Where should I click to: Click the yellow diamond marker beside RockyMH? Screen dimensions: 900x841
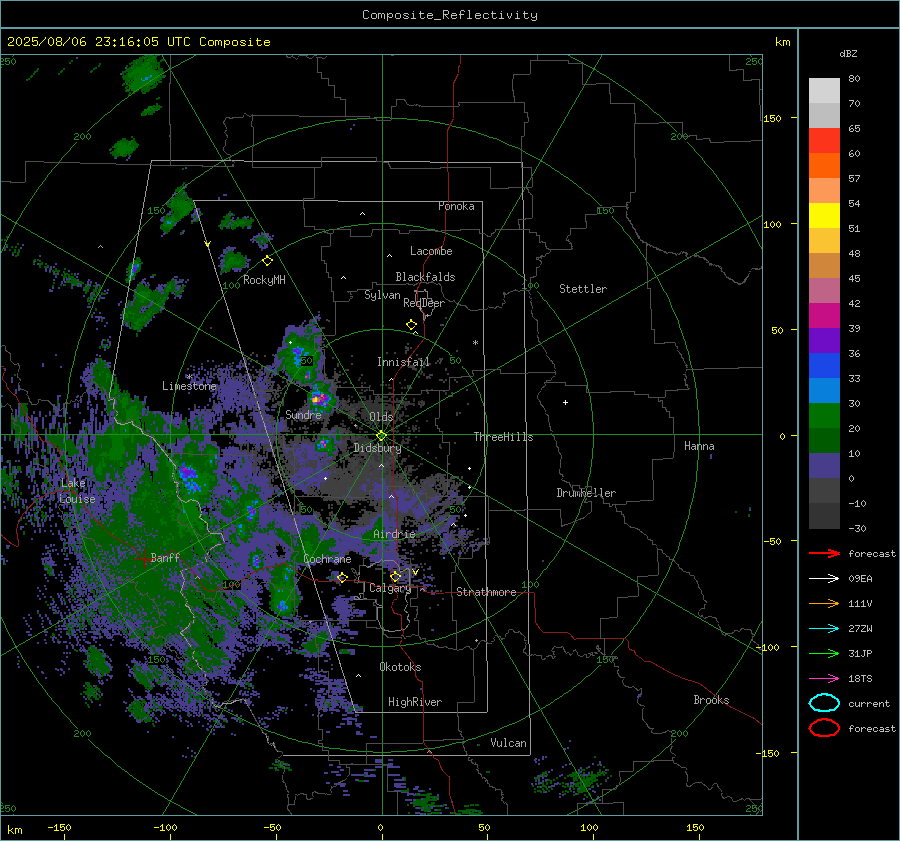click(x=267, y=261)
